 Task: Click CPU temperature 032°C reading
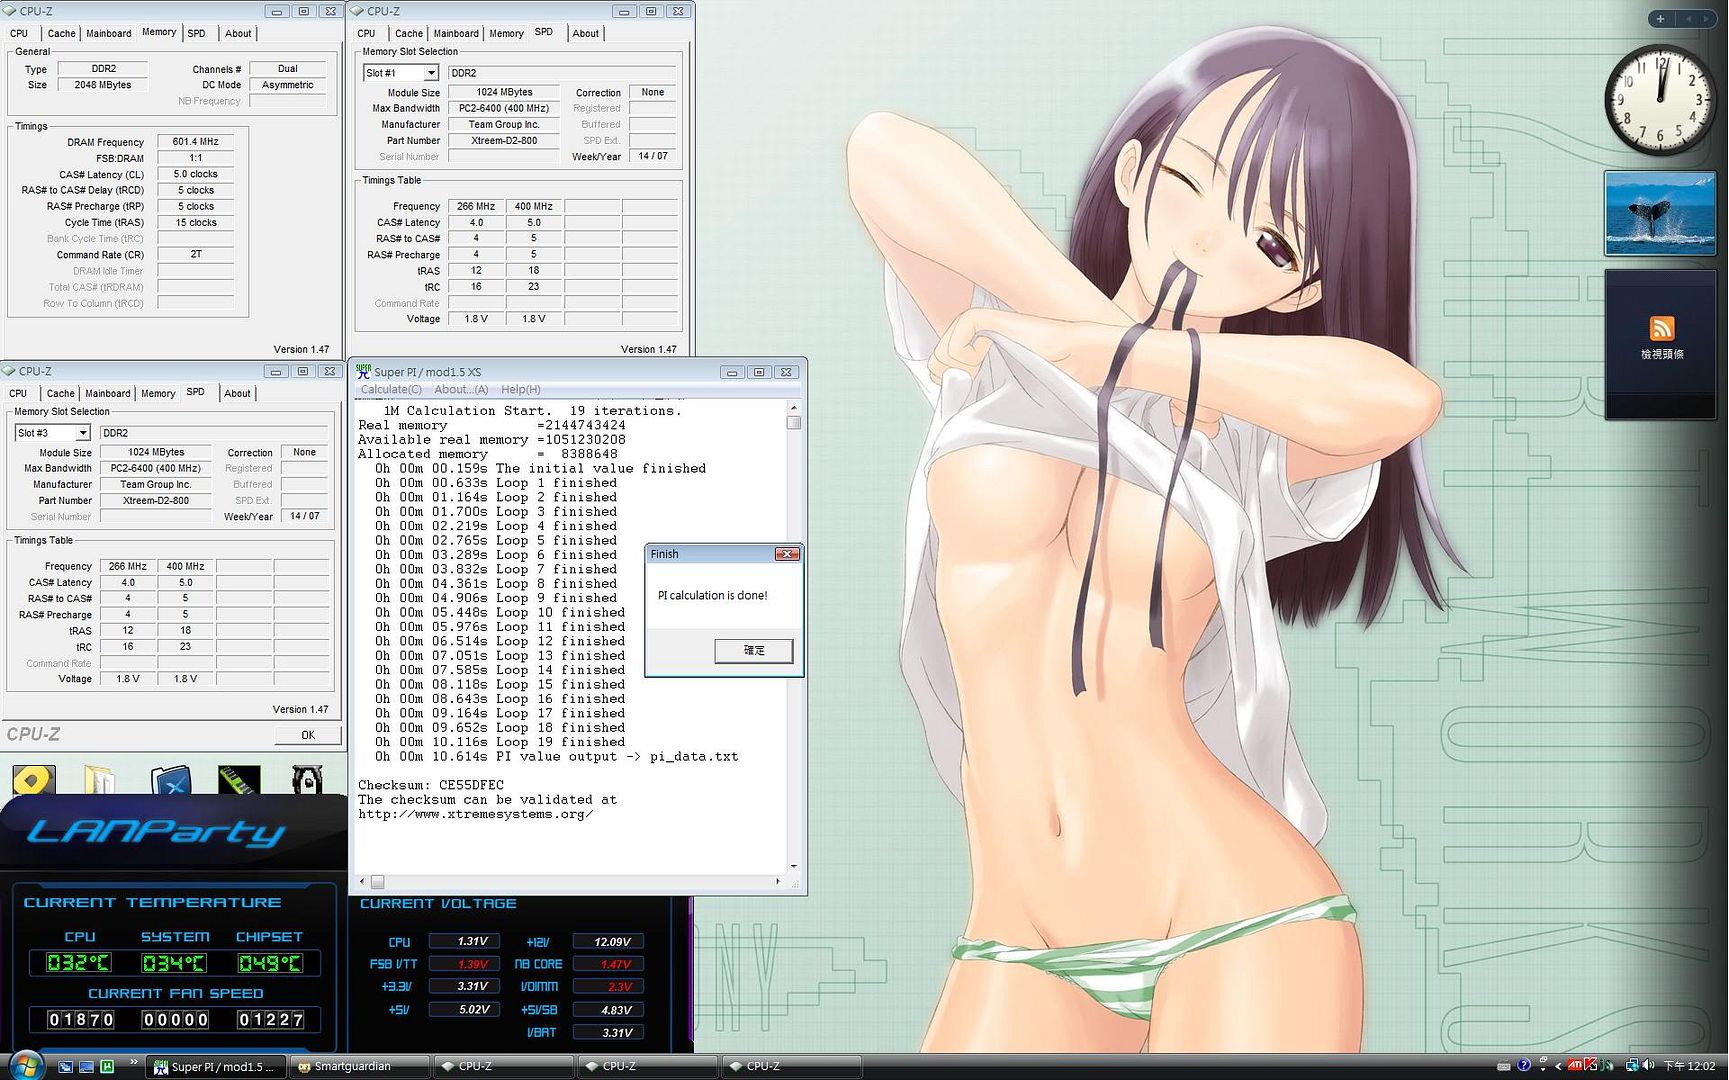click(x=79, y=963)
